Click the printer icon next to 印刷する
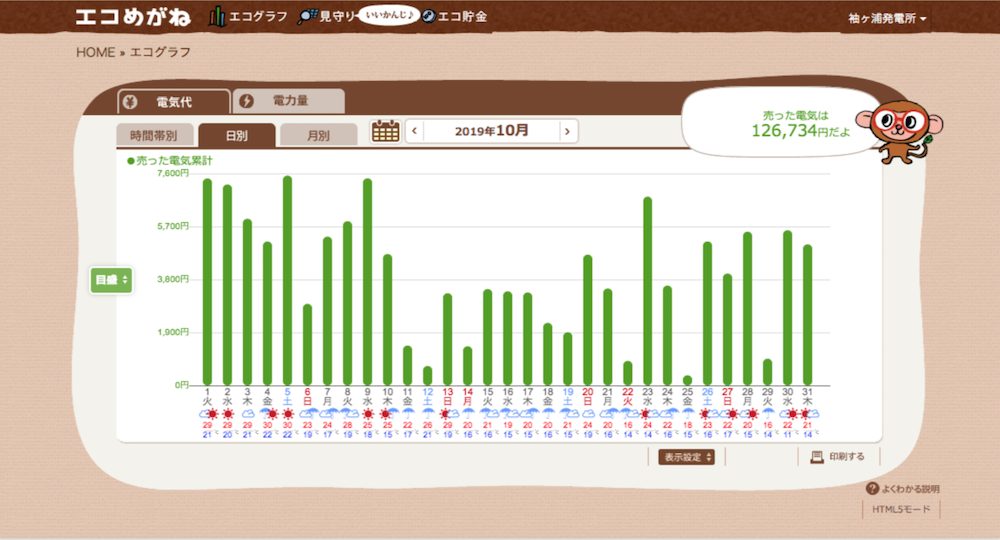Viewport: 1000px width, 540px height. click(816, 457)
